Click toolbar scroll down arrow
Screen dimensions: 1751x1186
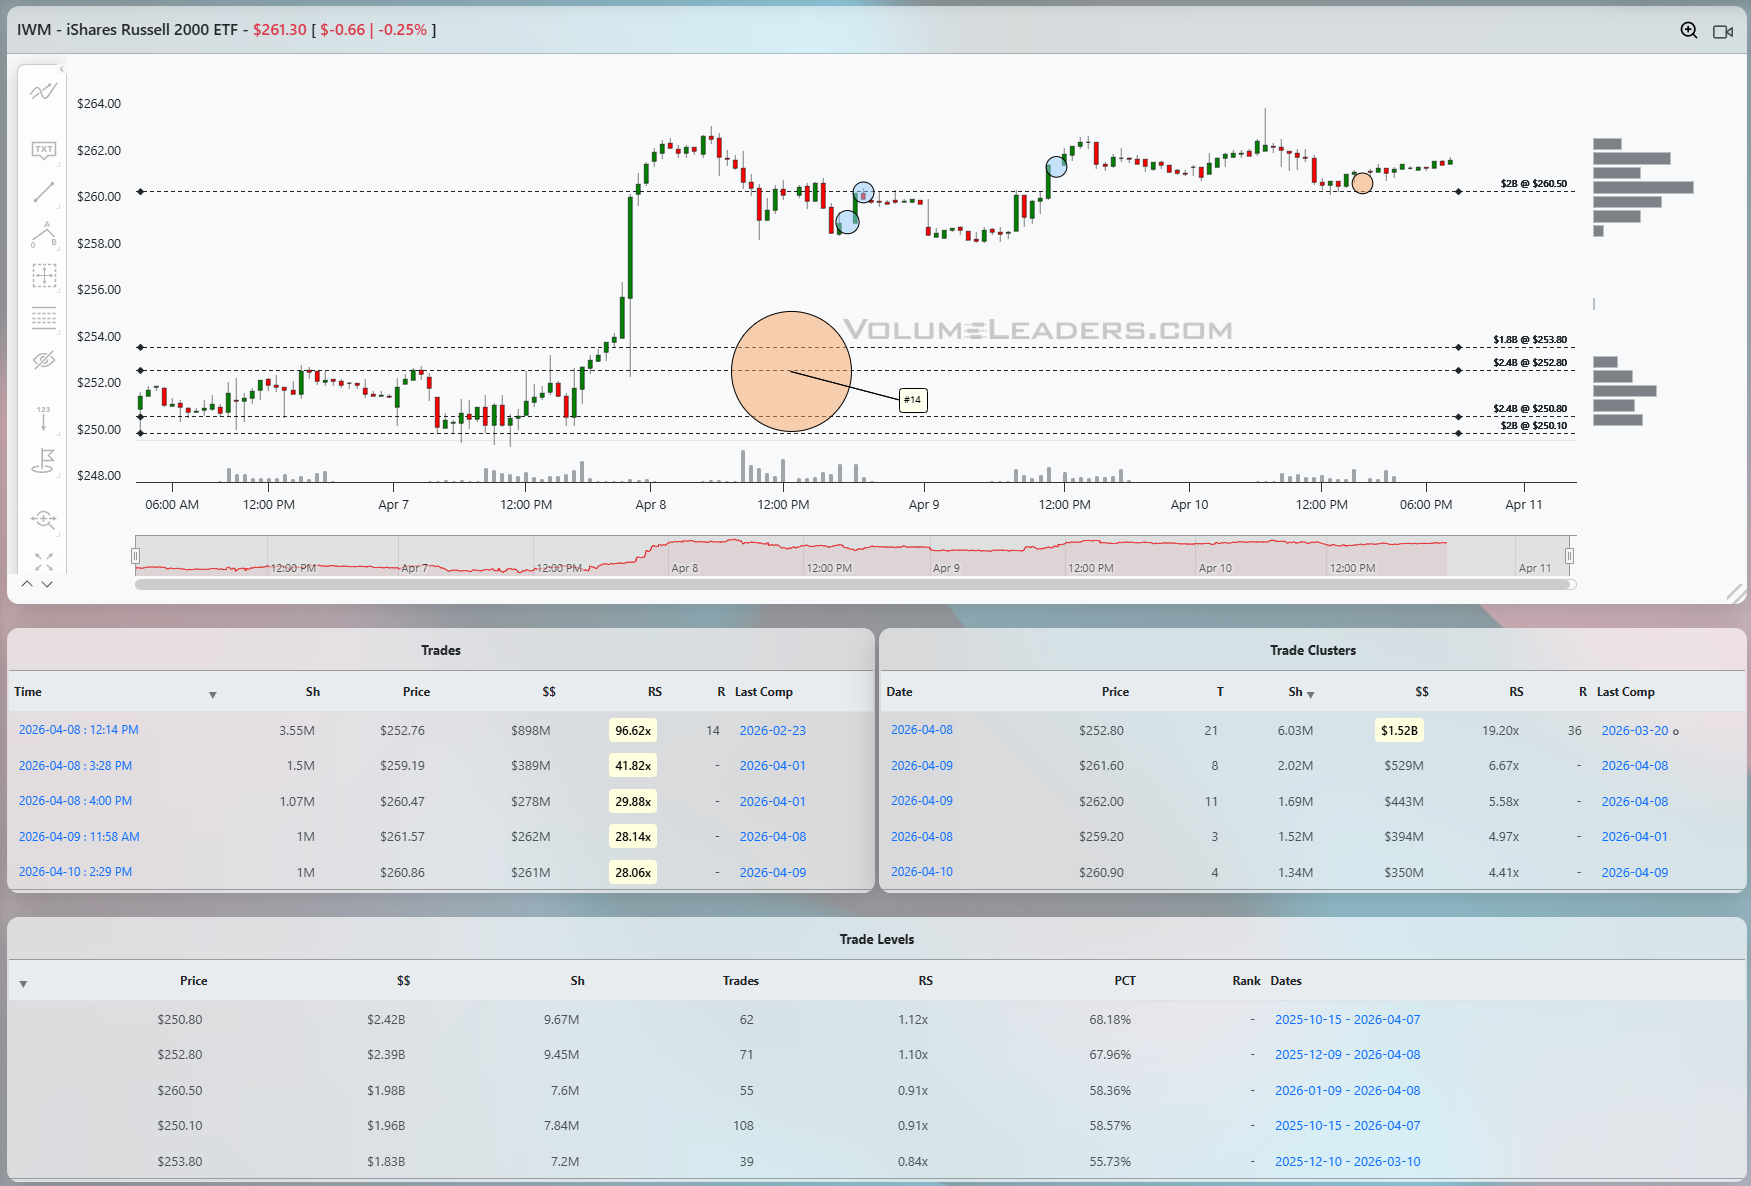(47, 583)
